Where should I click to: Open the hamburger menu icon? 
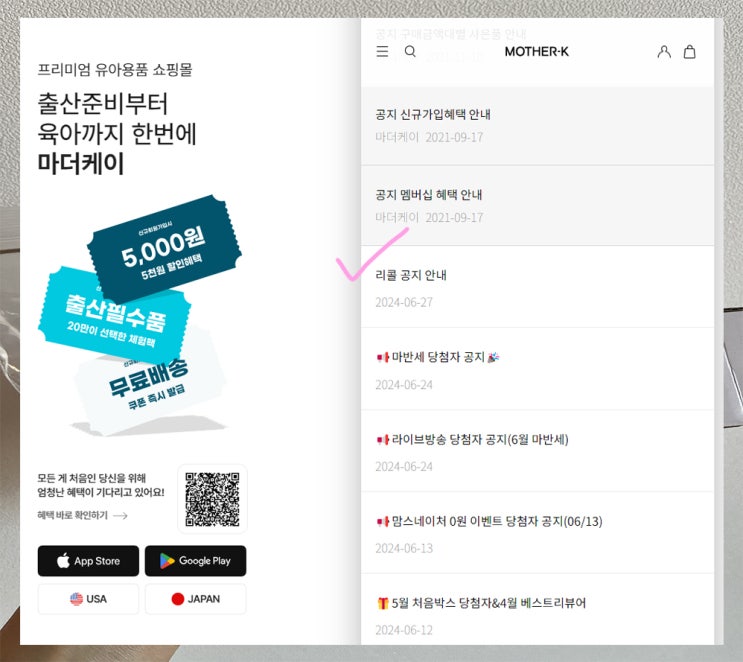click(x=382, y=51)
